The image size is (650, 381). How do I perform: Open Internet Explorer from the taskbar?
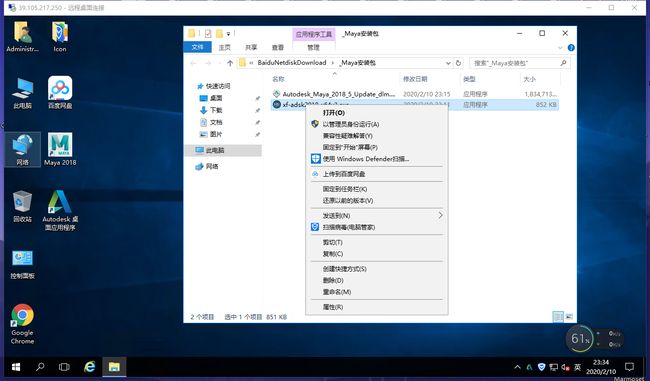[90, 367]
